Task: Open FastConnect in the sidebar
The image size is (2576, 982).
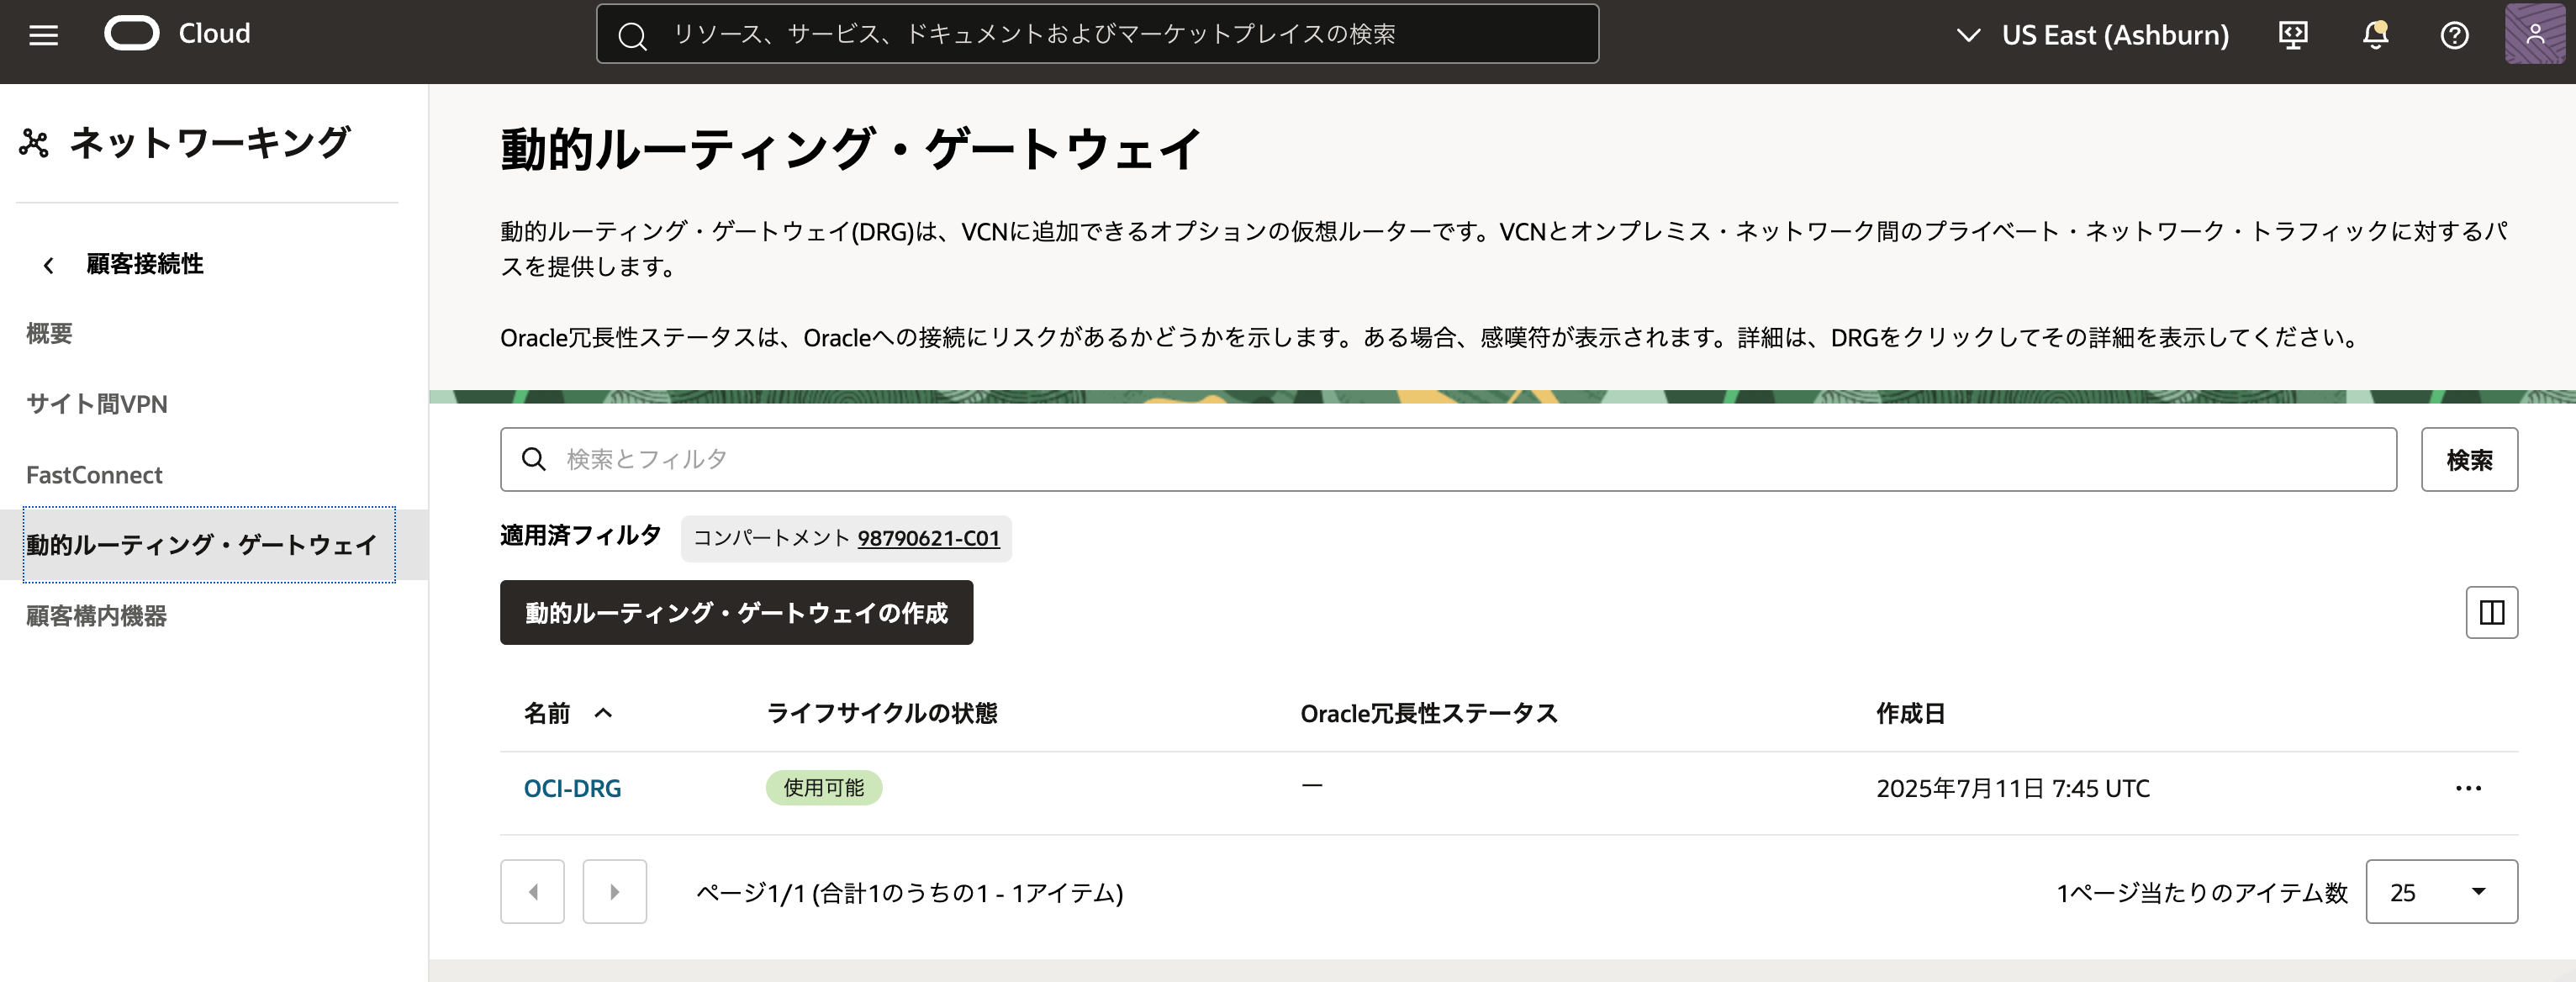Action: pyautogui.click(x=94, y=475)
